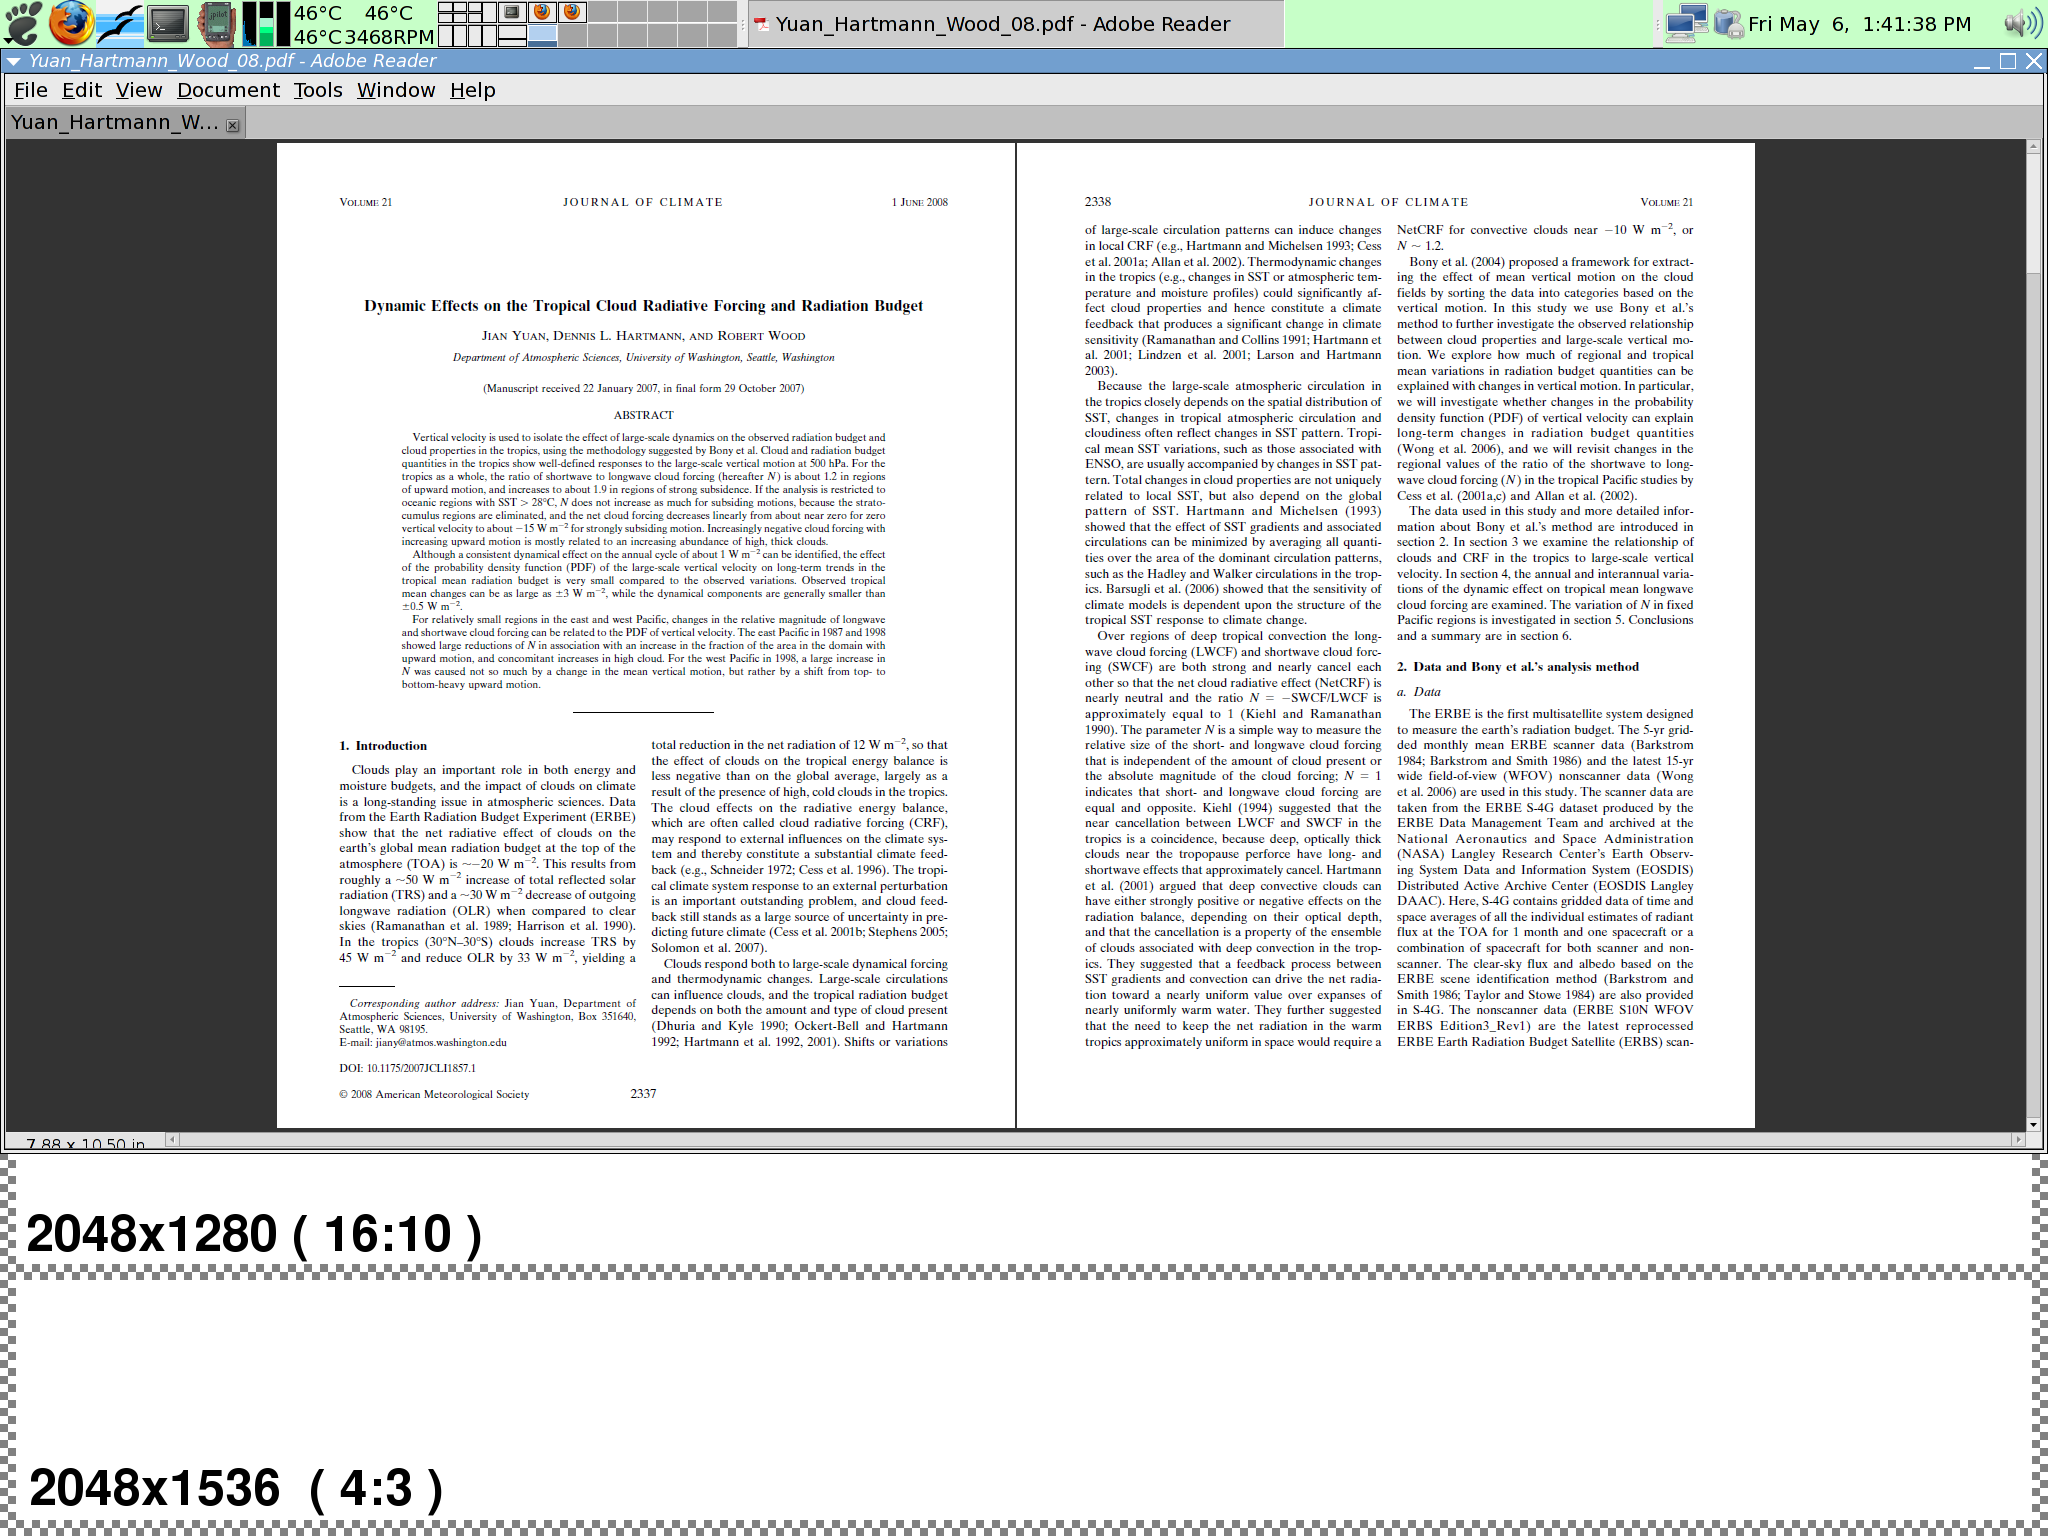2048x1536 pixels.
Task: Open the Help menu
Action: tap(472, 90)
